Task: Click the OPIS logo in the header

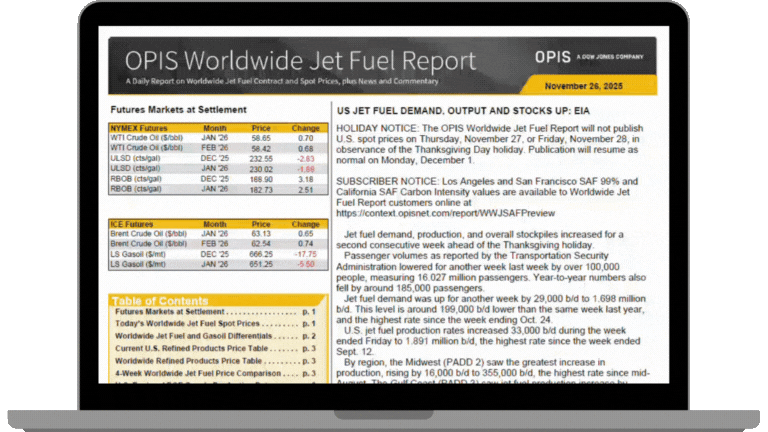Action: coord(554,56)
